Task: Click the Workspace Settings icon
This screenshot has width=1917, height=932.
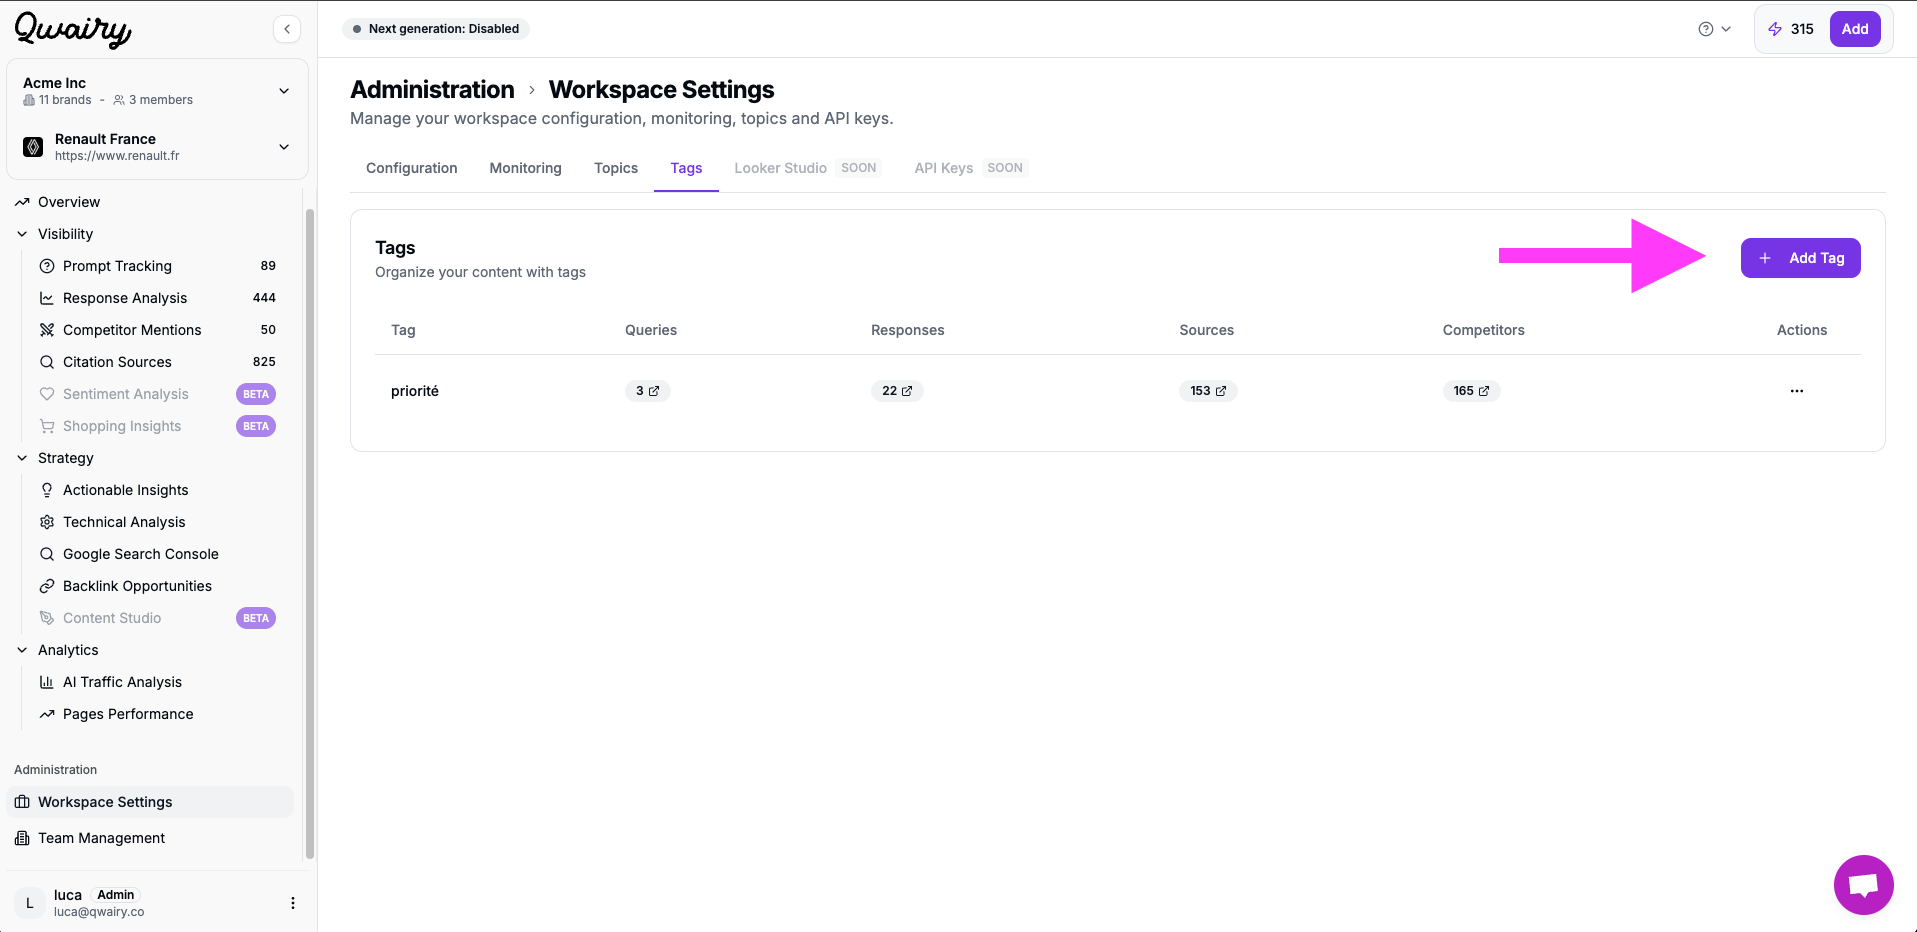Action: [22, 802]
